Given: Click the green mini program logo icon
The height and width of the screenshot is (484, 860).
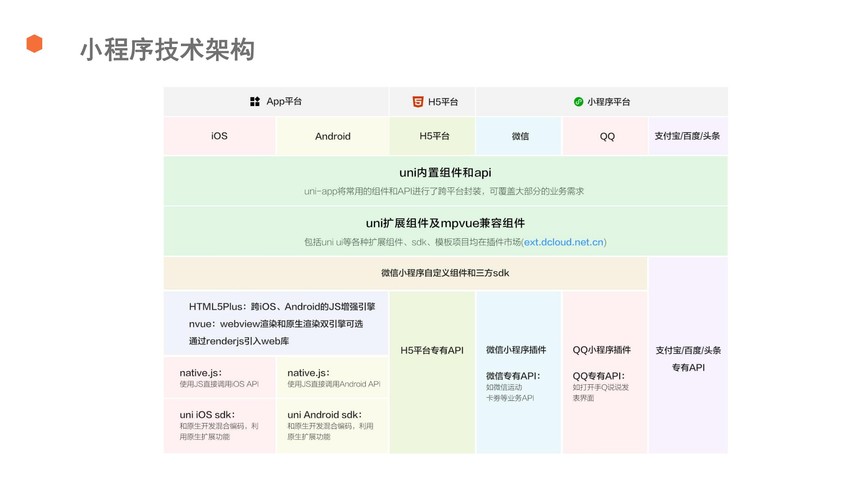Looking at the screenshot, I should pos(578,102).
